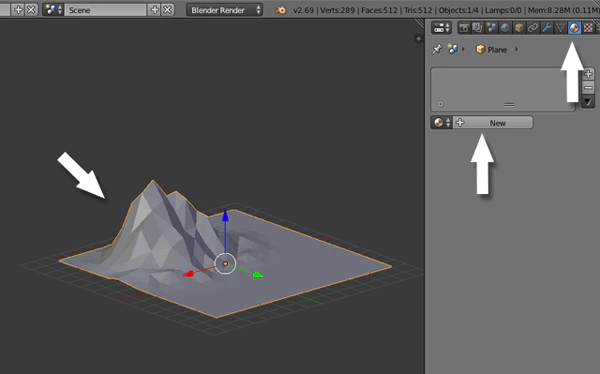Open the Object Constraints tab (chain icon)

point(533,28)
